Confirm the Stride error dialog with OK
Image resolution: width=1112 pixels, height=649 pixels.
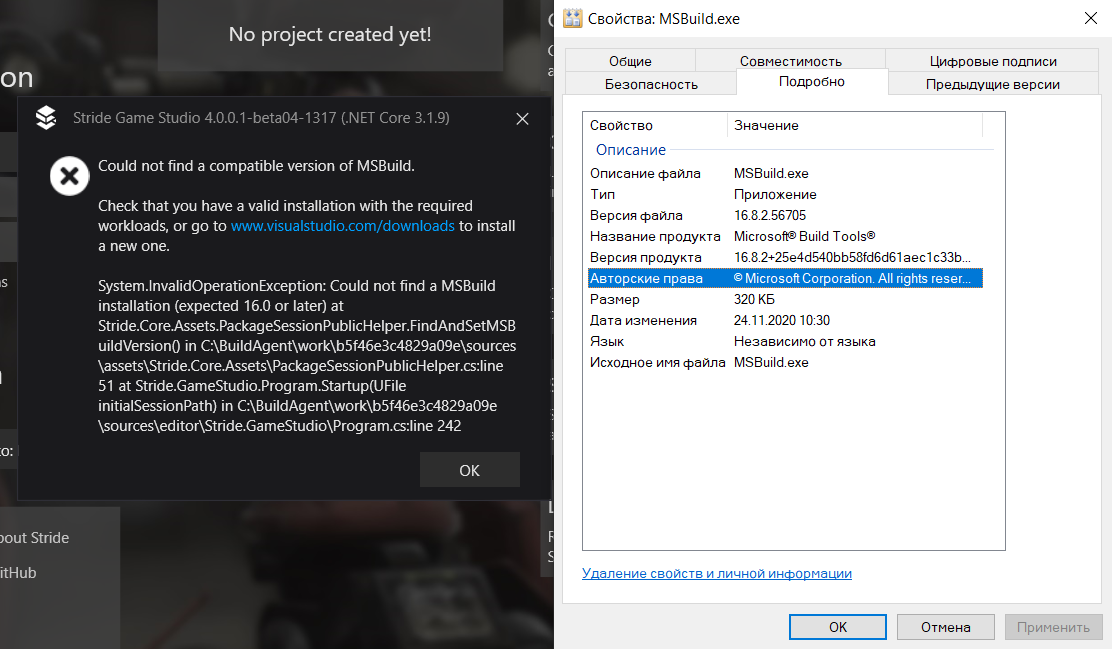469,470
